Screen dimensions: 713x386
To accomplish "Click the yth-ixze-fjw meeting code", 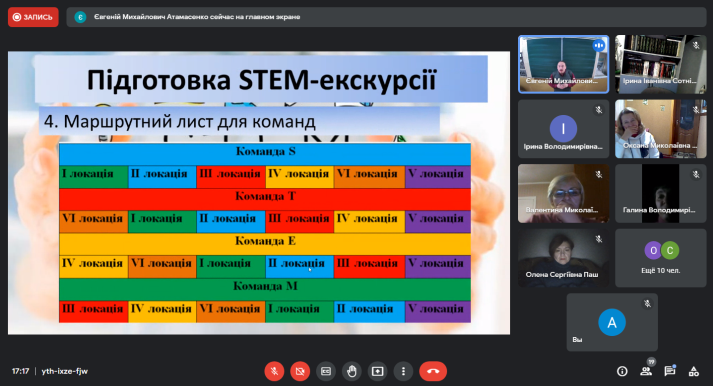I will [65, 371].
